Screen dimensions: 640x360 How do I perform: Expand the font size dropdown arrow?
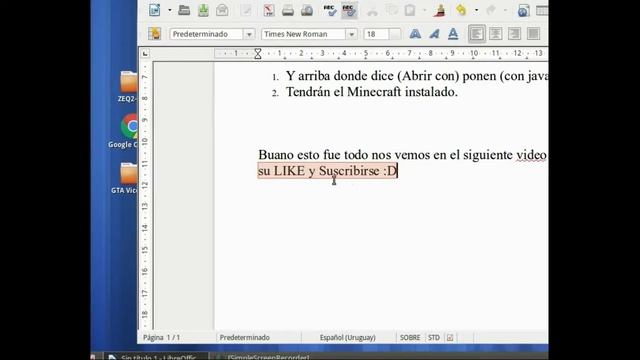(395, 34)
